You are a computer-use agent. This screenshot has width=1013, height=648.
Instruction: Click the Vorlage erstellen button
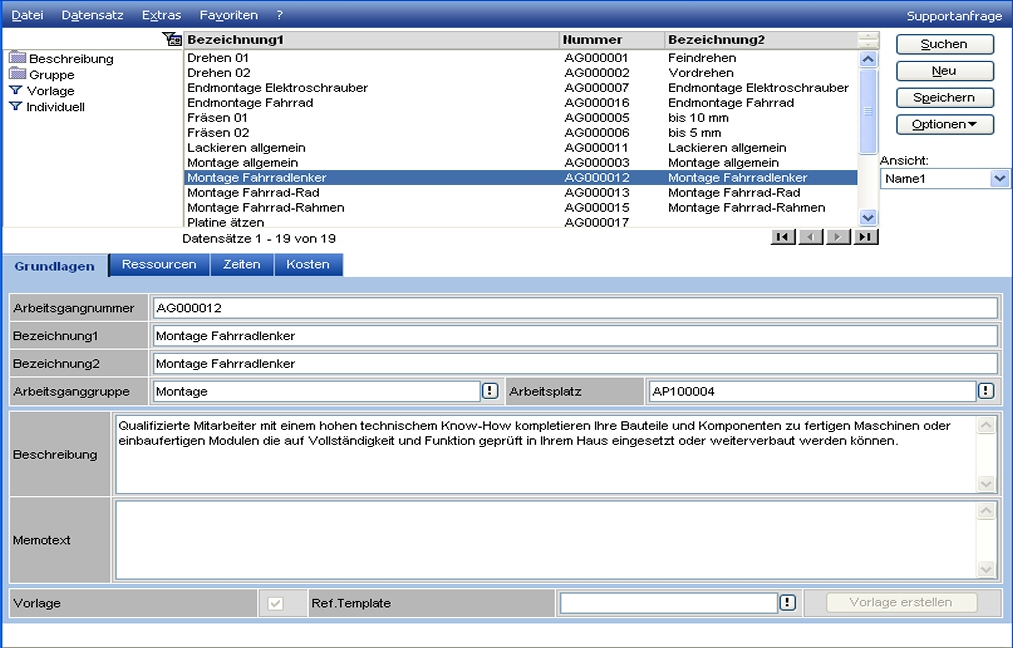pyautogui.click(x=901, y=602)
